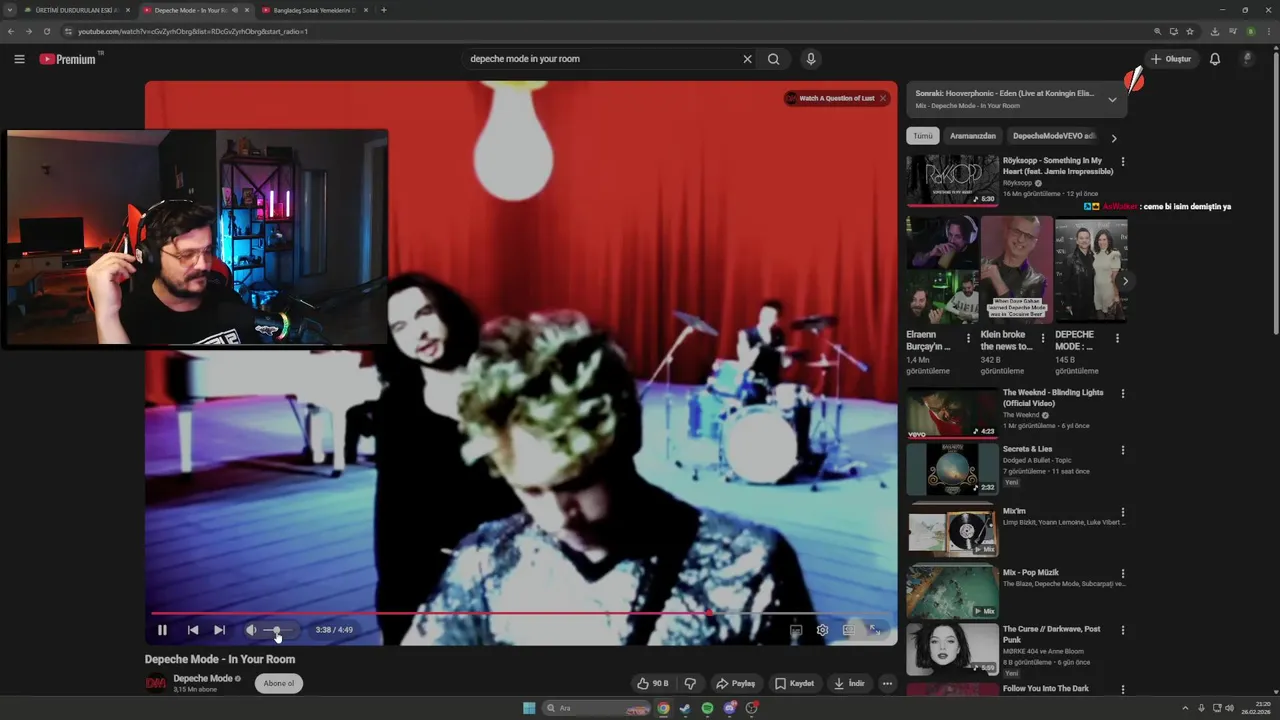The height and width of the screenshot is (720, 1280).
Task: Open options for Mix'im playlist
Action: pos(1123,512)
